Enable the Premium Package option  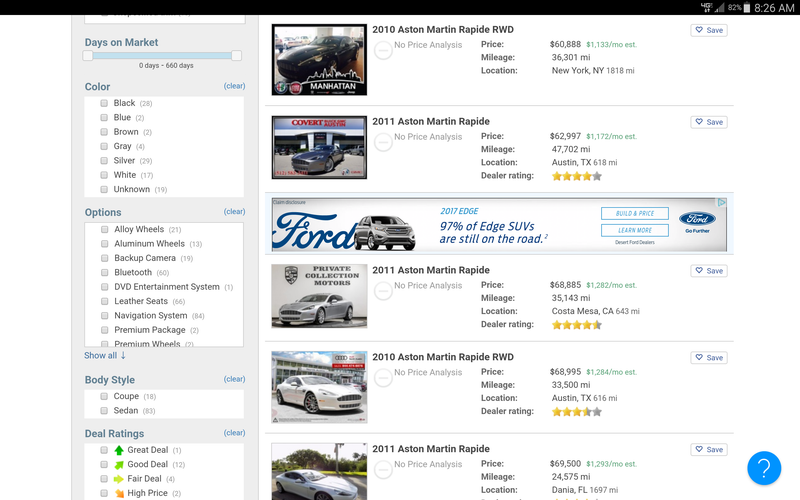[x=105, y=330]
